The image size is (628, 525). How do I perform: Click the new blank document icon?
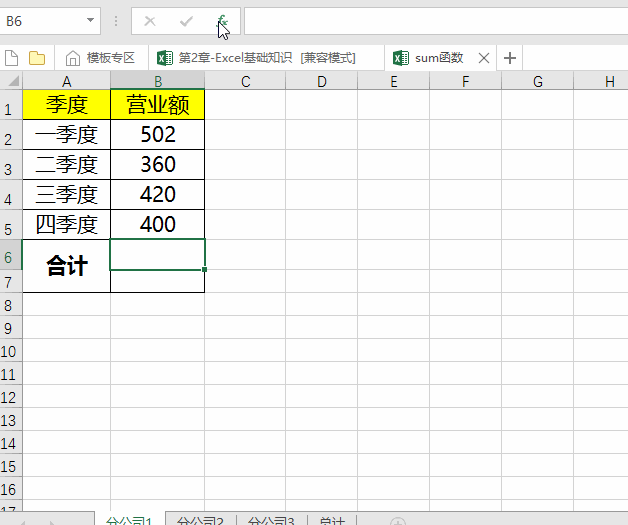[12, 58]
